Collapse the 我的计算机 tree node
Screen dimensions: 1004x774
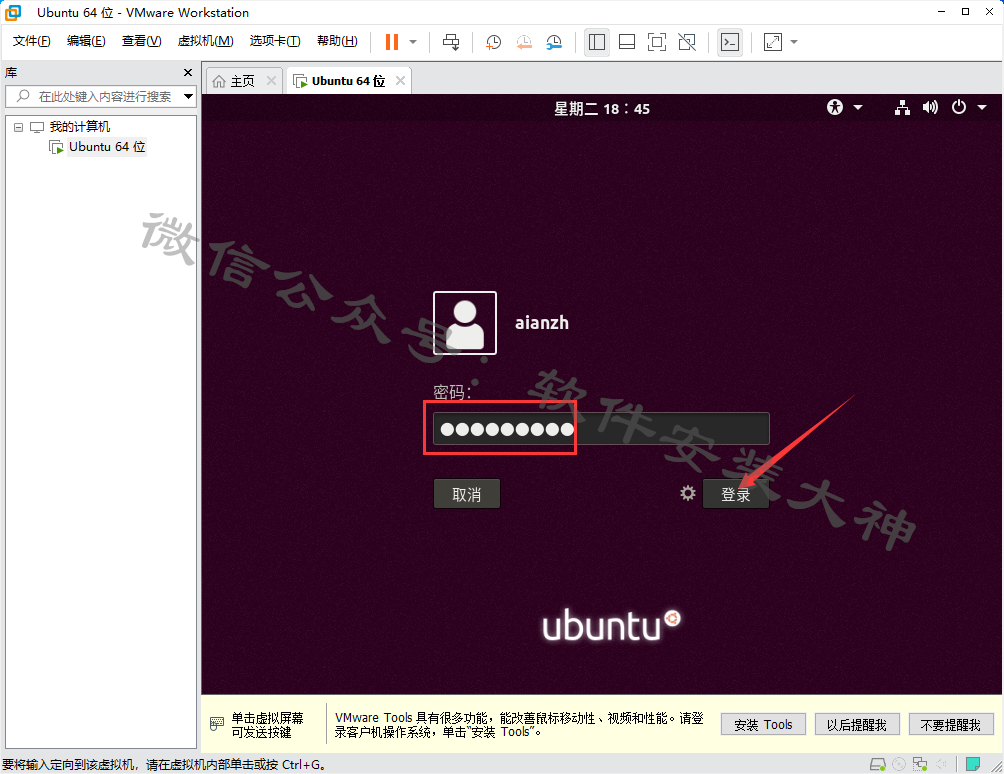pos(19,127)
